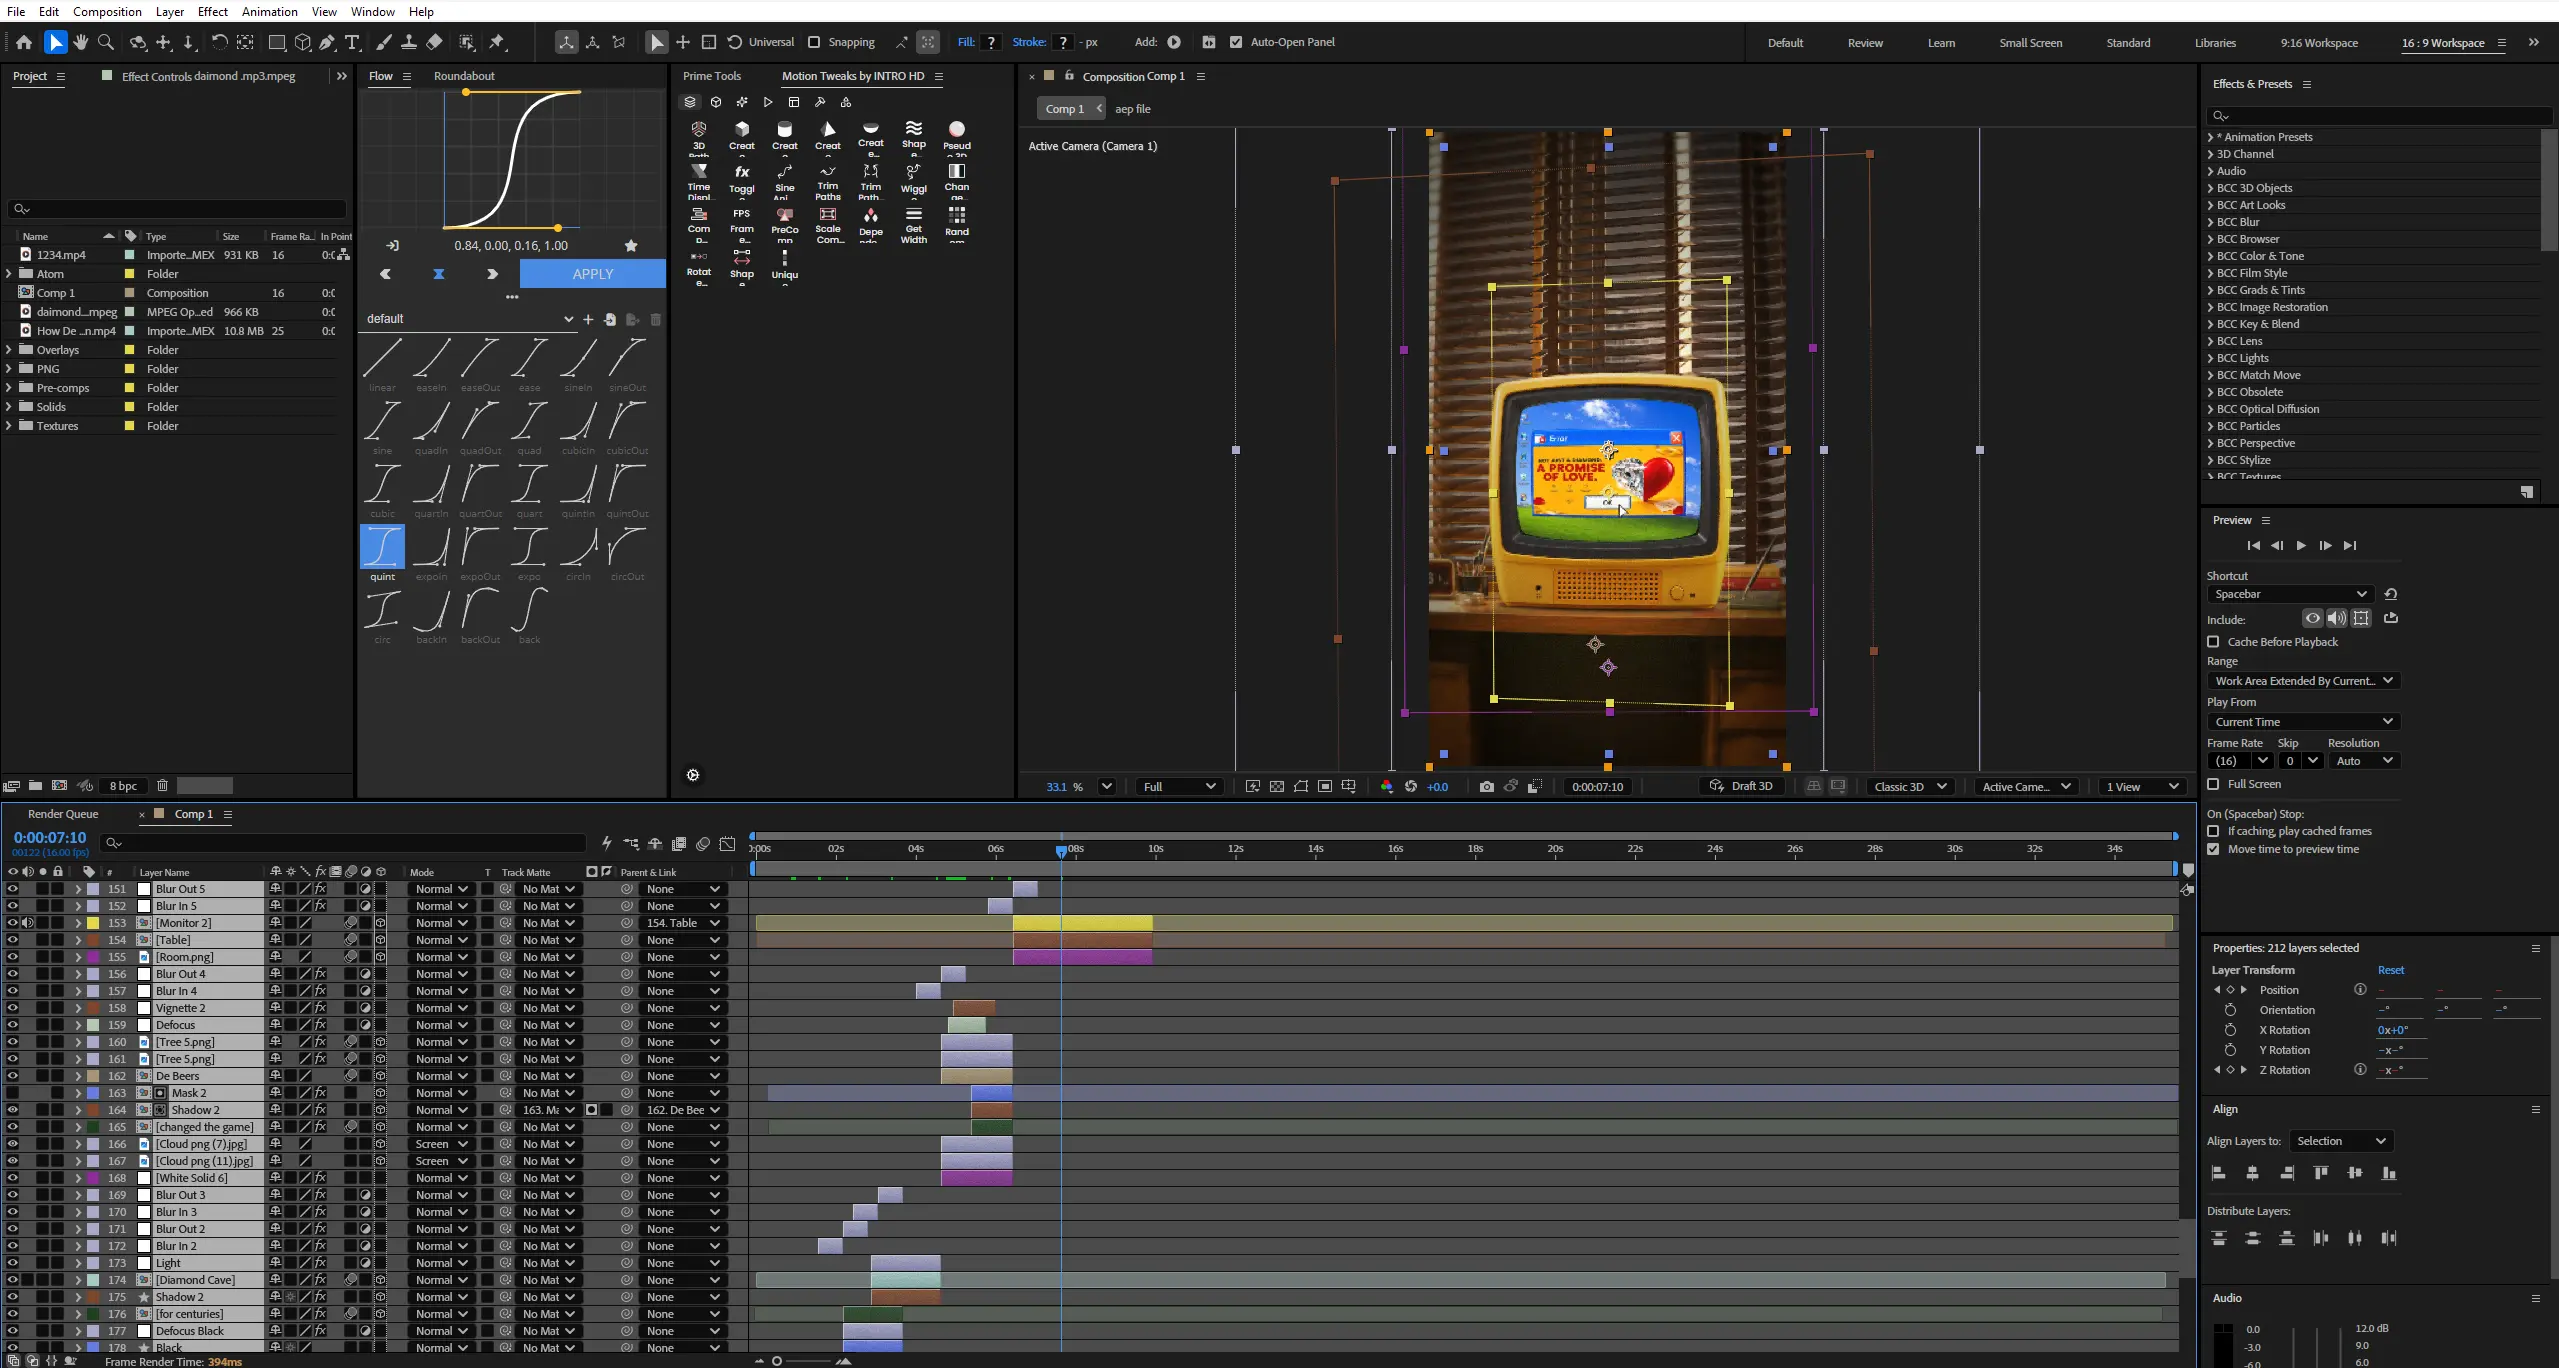The width and height of the screenshot is (2559, 1368).
Task: Take a snapshot with camera icon
Action: 1486,786
